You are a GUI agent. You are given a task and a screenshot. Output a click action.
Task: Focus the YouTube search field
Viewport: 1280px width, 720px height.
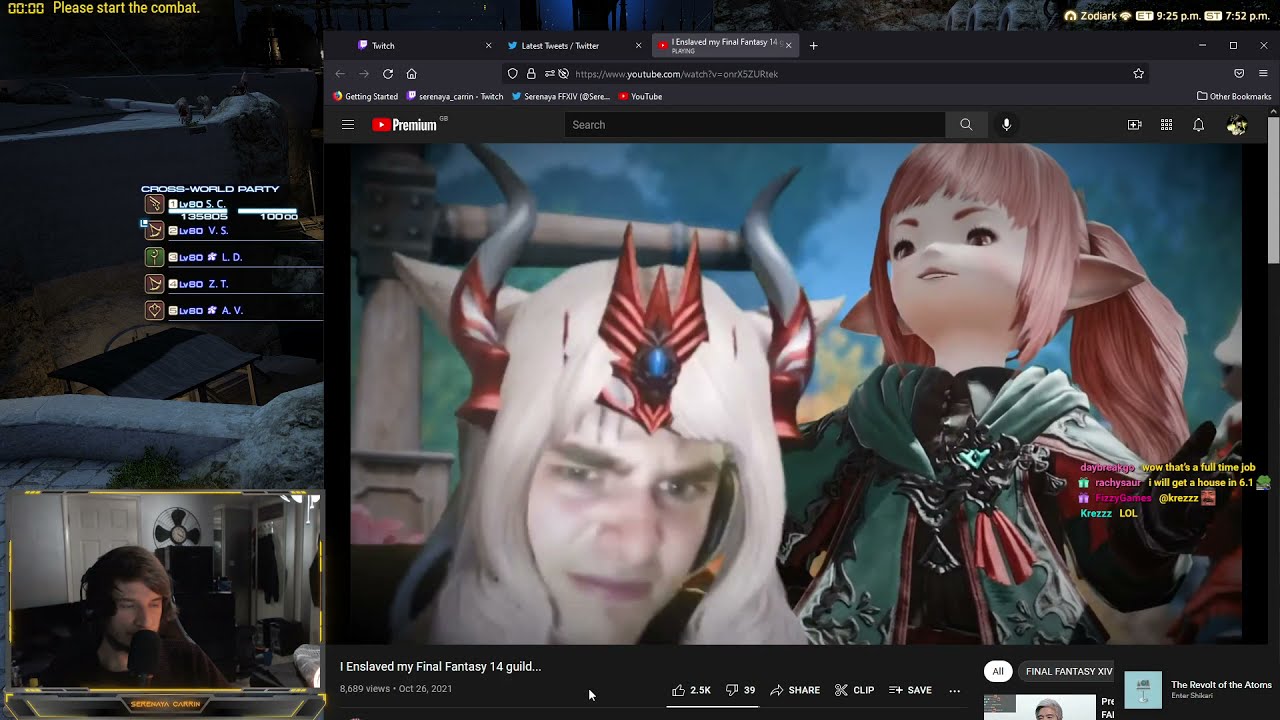[x=755, y=125]
